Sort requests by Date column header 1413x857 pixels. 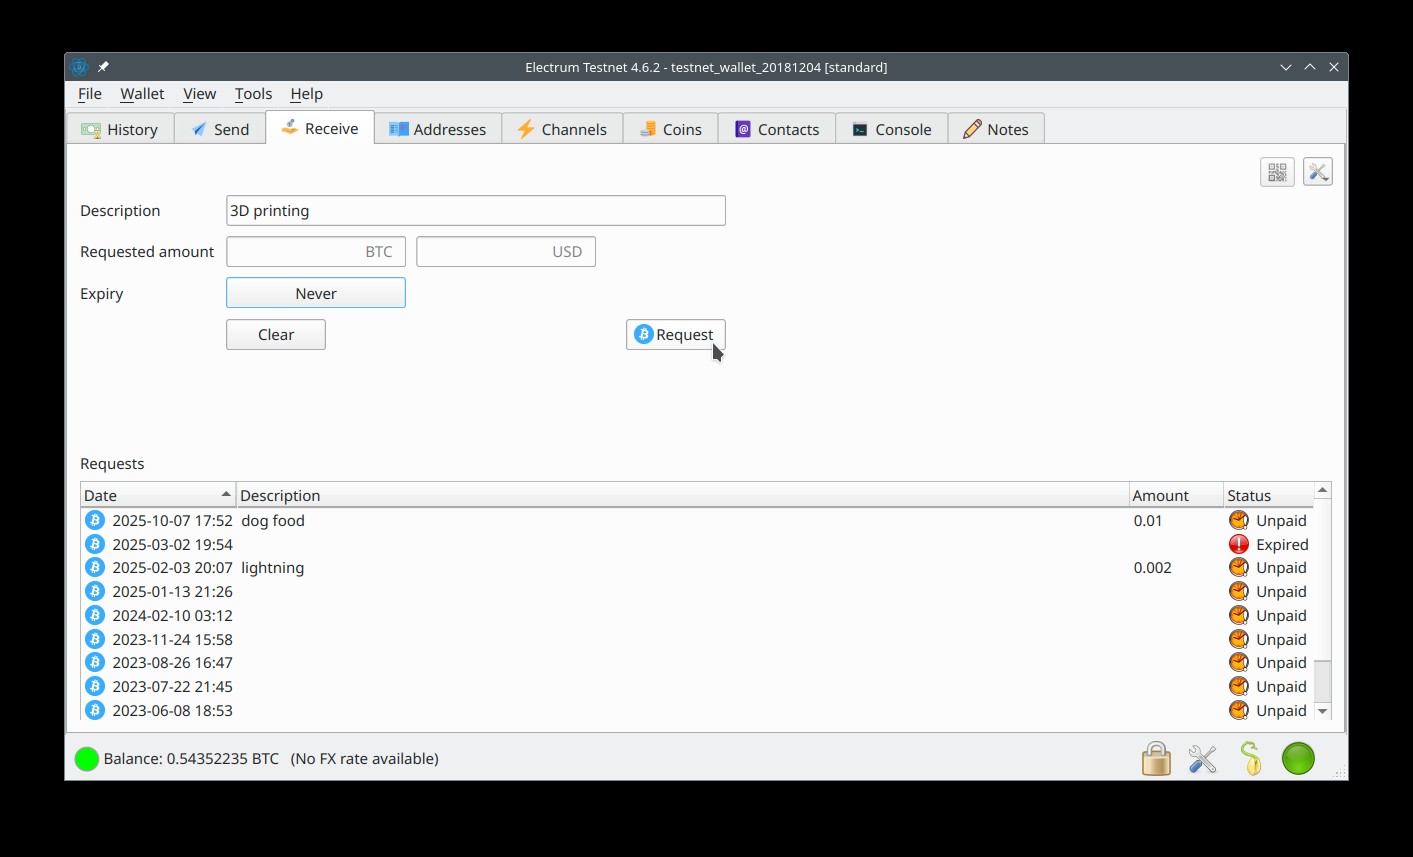tap(157, 496)
